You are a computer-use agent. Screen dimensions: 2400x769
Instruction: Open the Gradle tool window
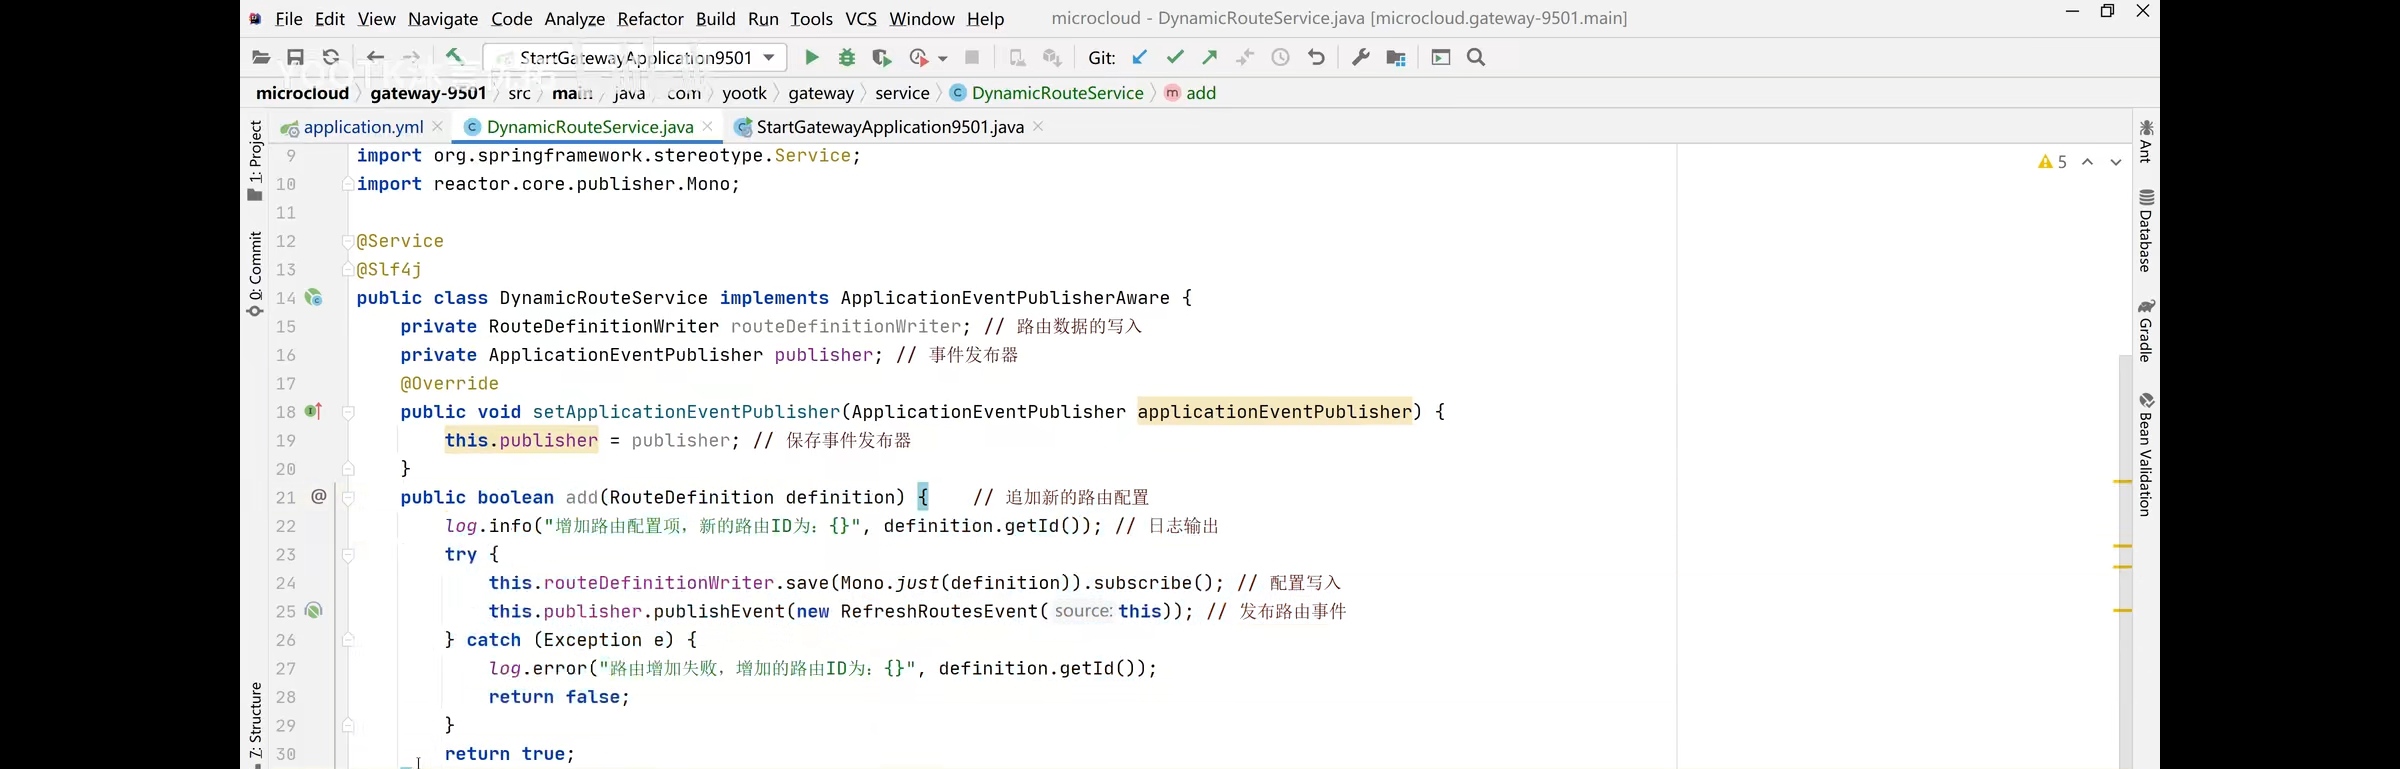(x=2146, y=331)
